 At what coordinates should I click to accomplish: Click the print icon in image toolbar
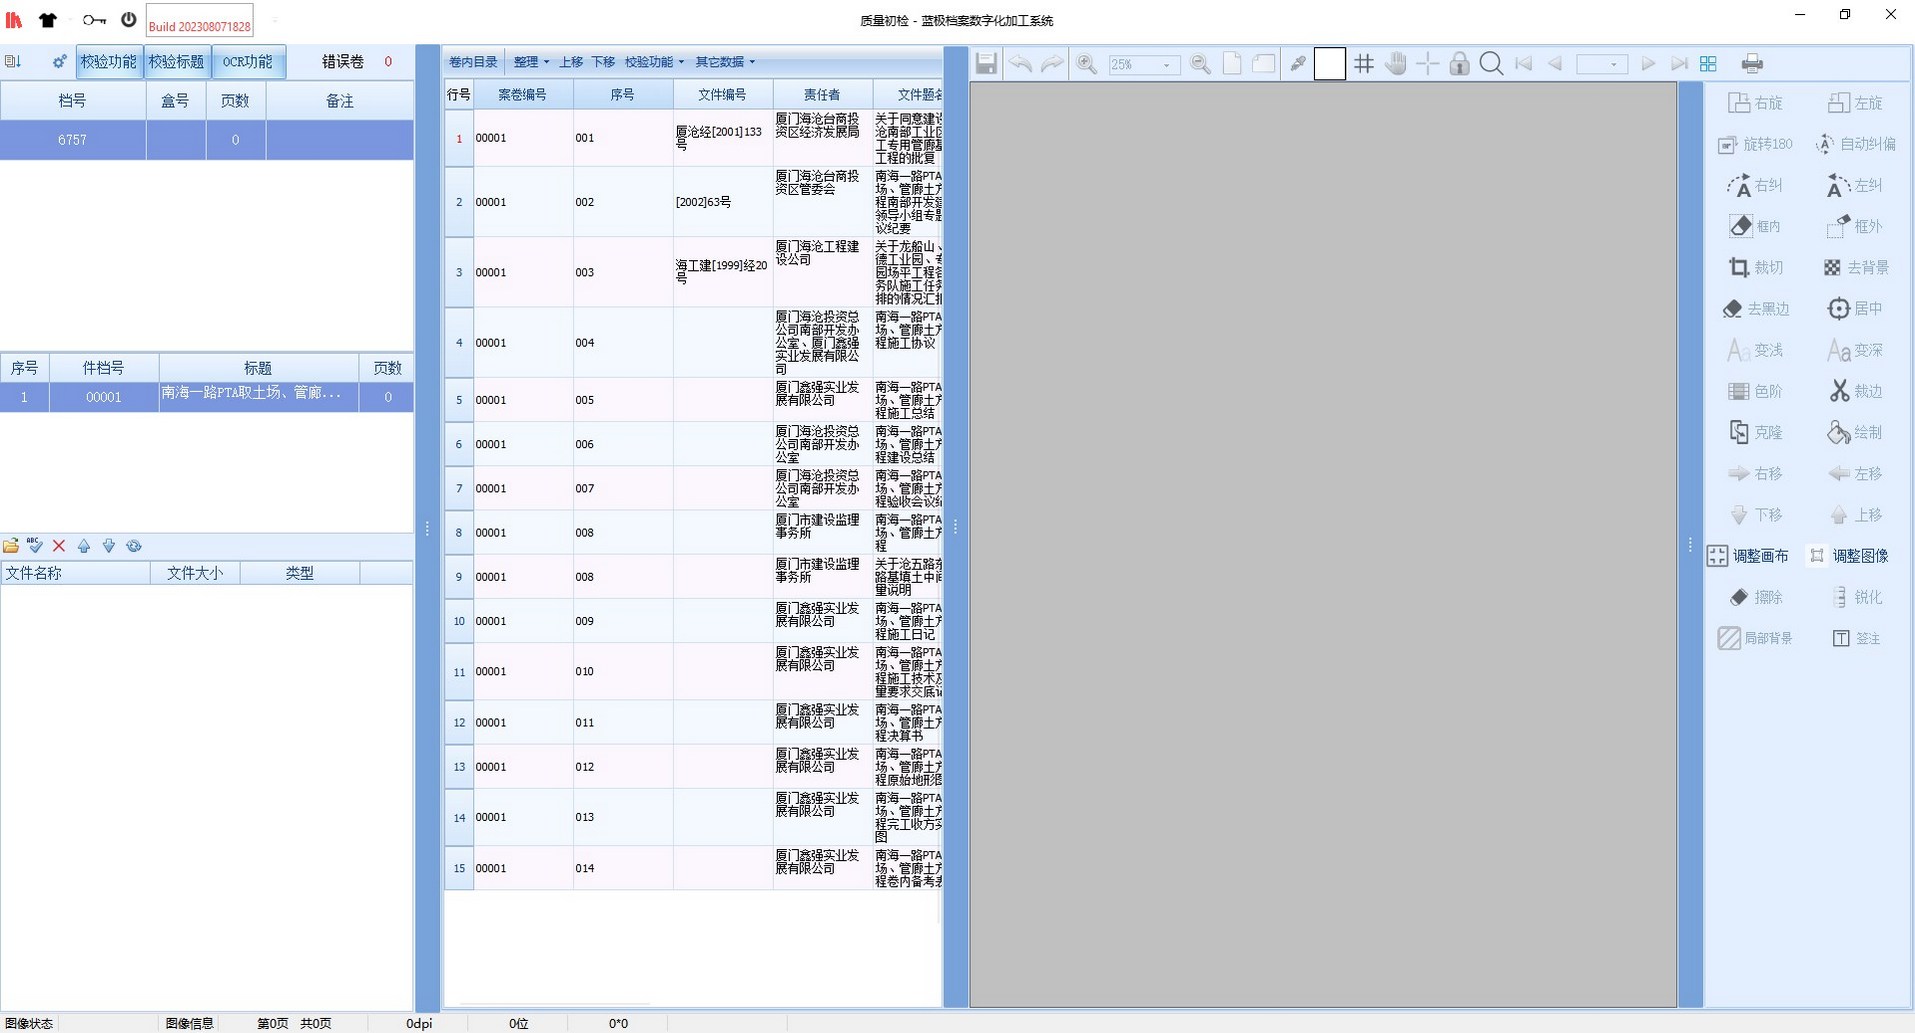[x=1752, y=64]
